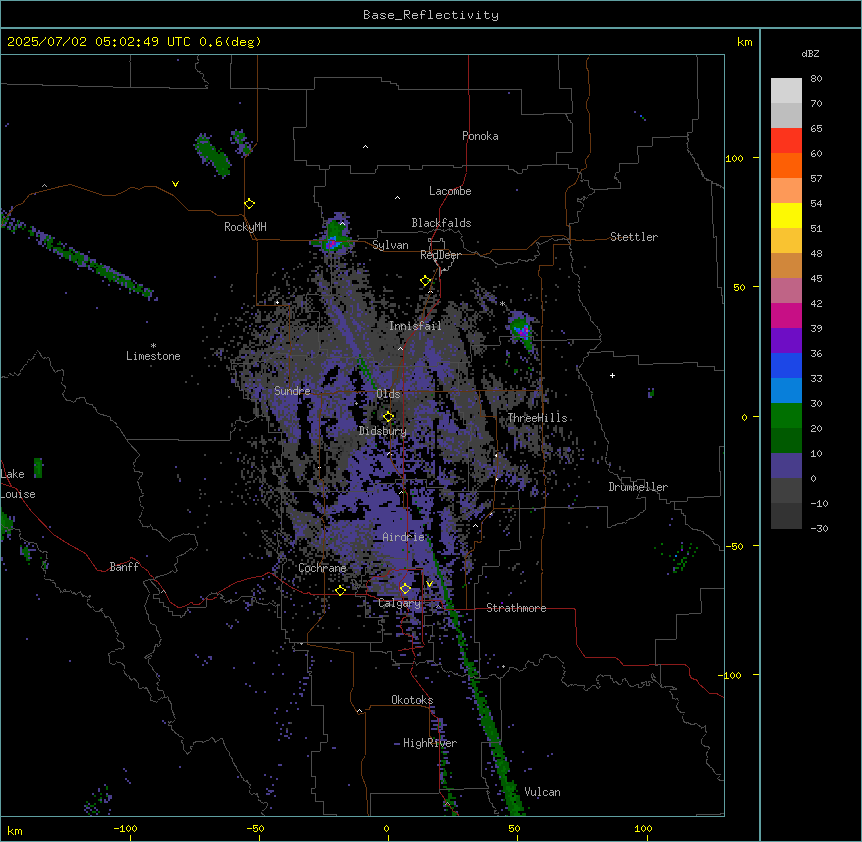Click the Lacombe label
Image resolution: width=862 pixels, height=842 pixels.
pos(450,191)
